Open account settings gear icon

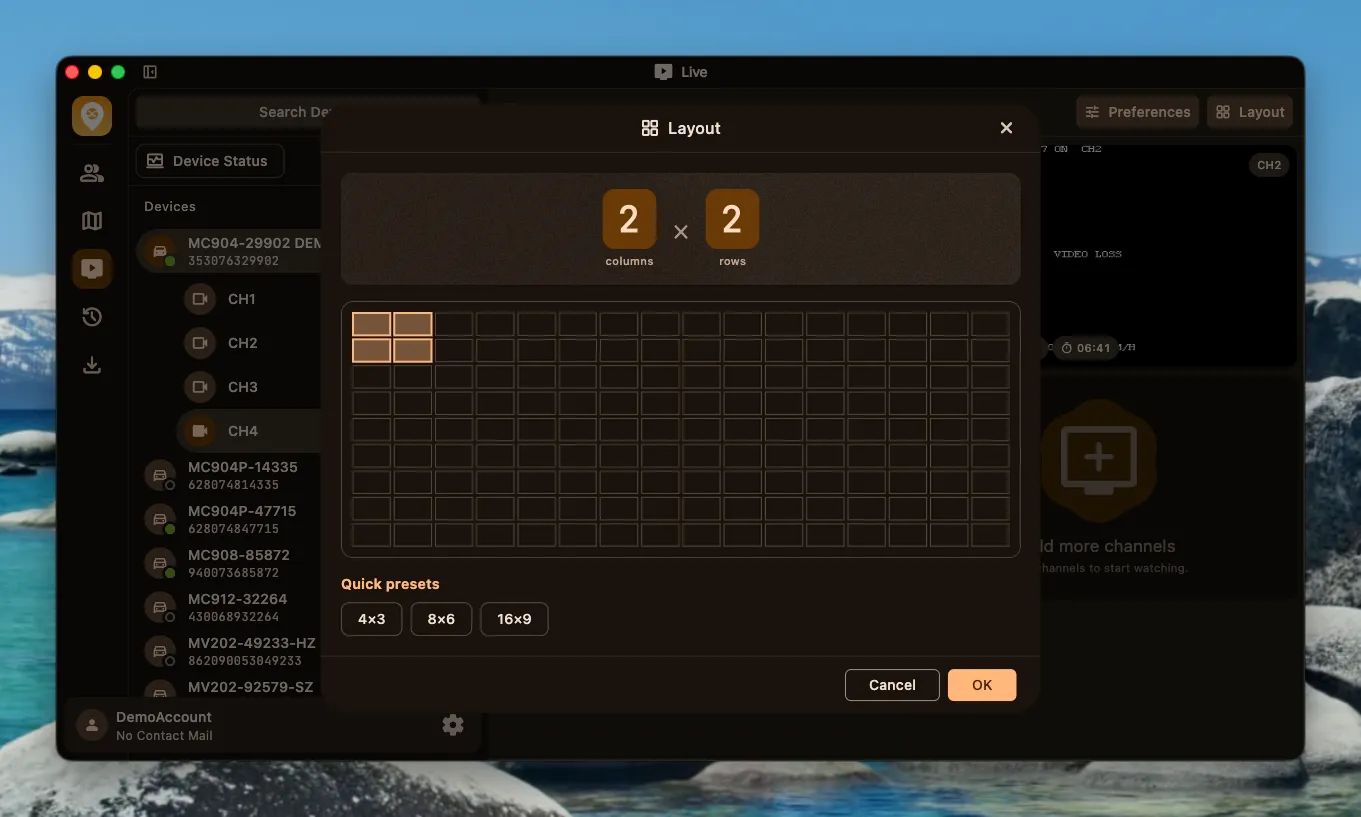pos(453,725)
